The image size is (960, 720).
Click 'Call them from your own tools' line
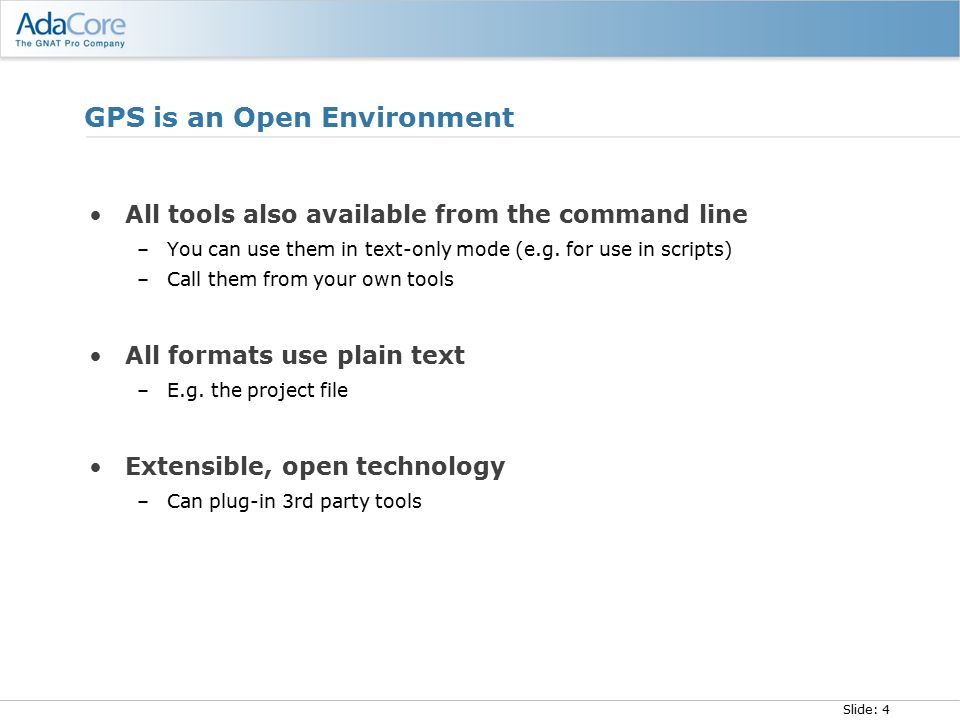310,279
